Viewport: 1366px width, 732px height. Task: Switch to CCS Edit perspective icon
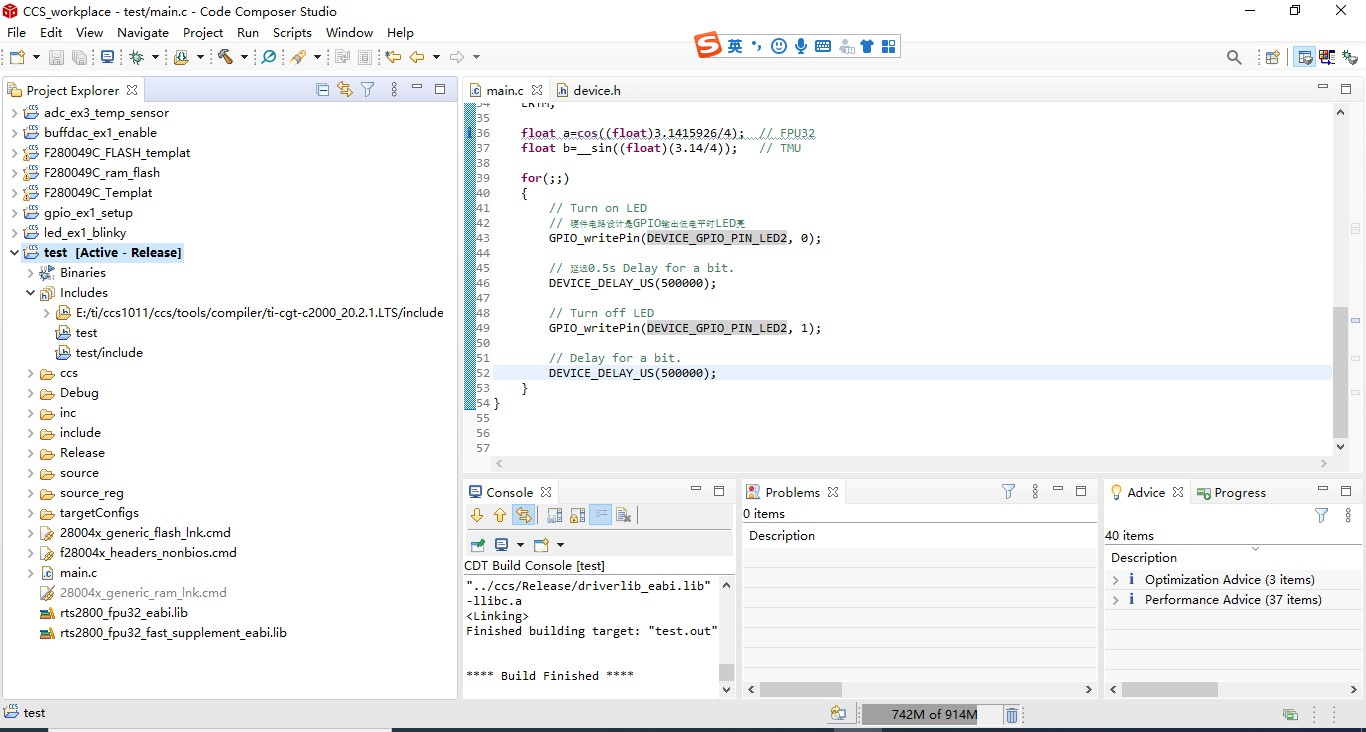[1305, 57]
